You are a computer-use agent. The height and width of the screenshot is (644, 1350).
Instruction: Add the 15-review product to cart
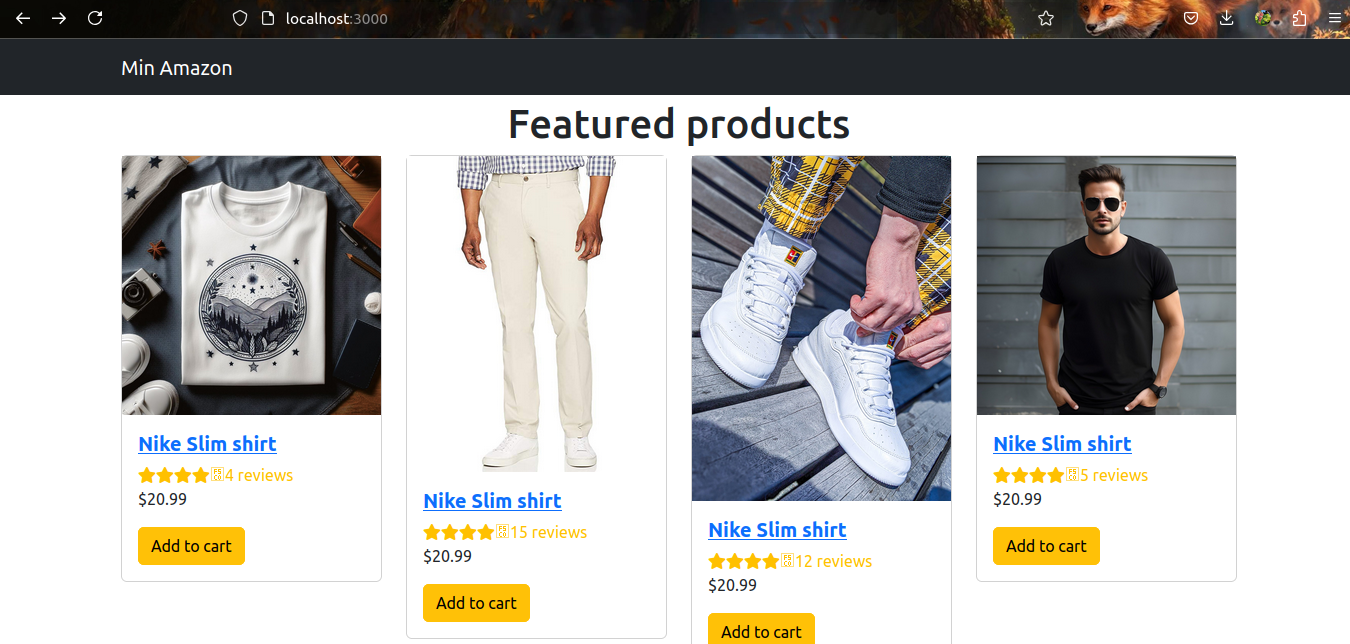[x=476, y=603]
